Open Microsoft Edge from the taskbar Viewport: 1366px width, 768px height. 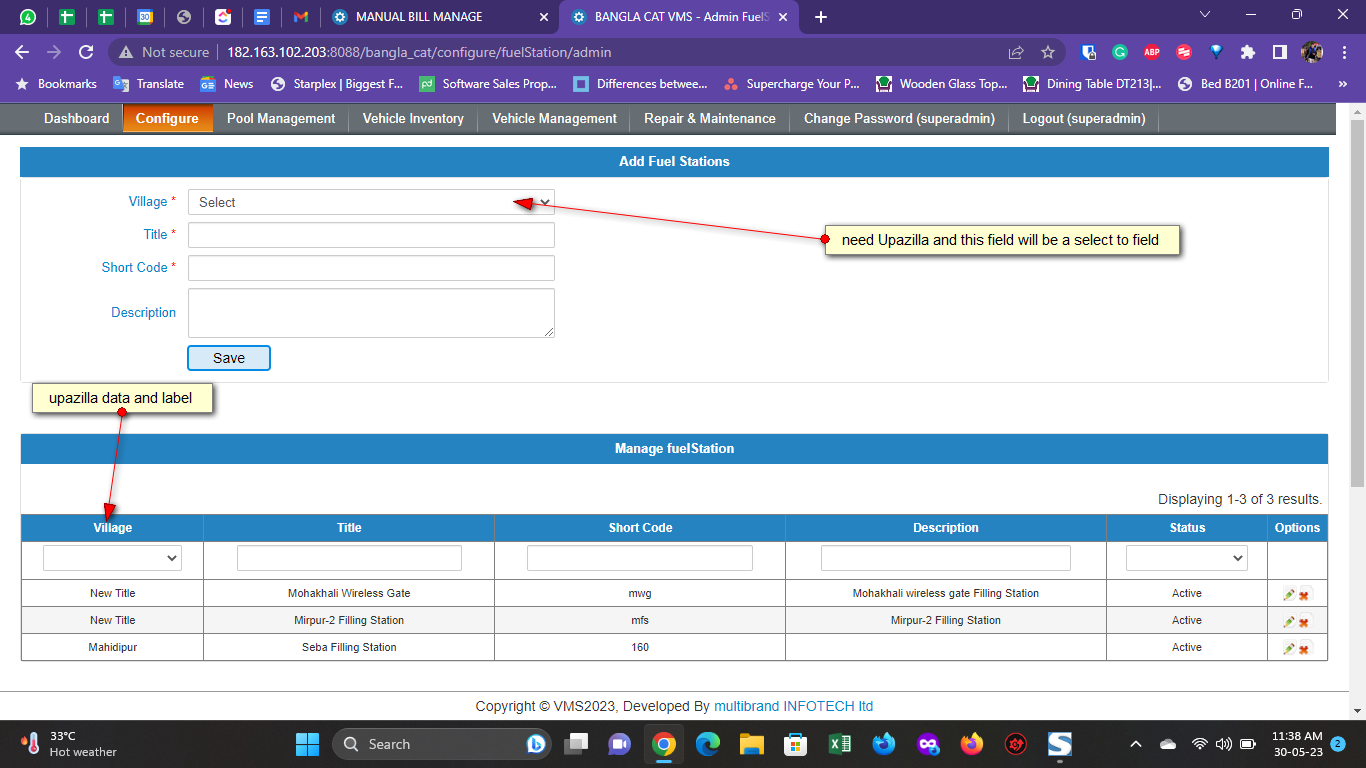707,744
